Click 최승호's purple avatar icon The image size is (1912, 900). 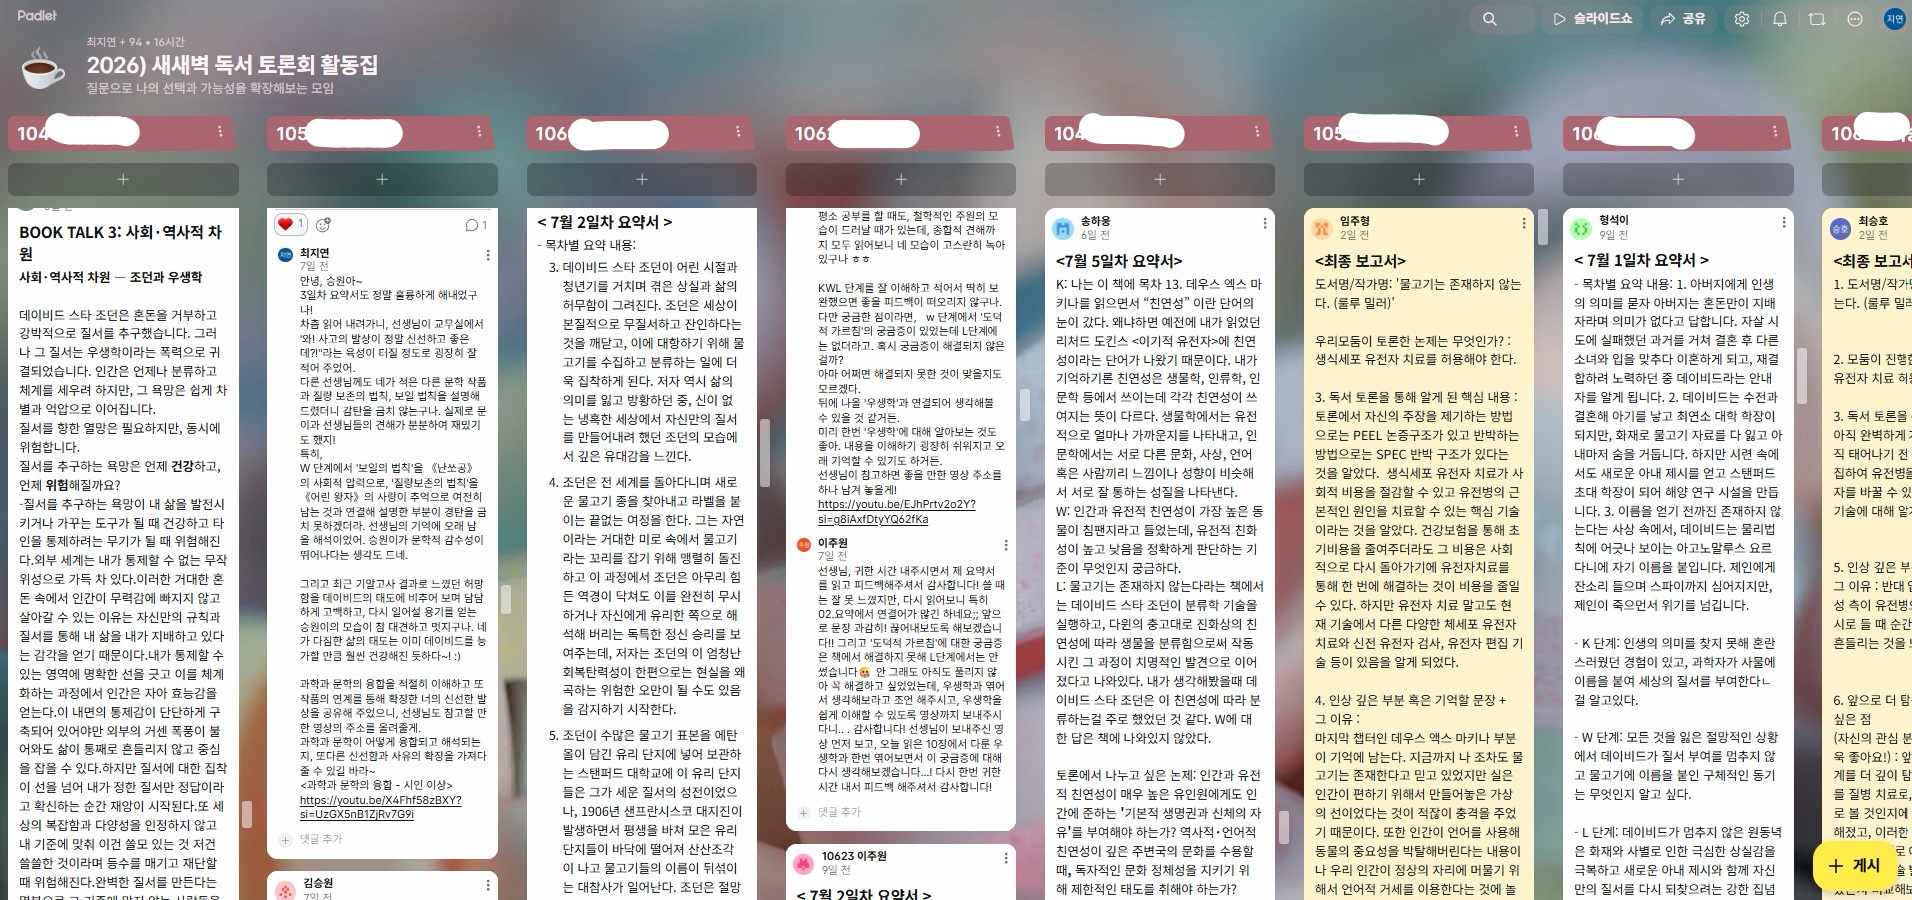1840,228
